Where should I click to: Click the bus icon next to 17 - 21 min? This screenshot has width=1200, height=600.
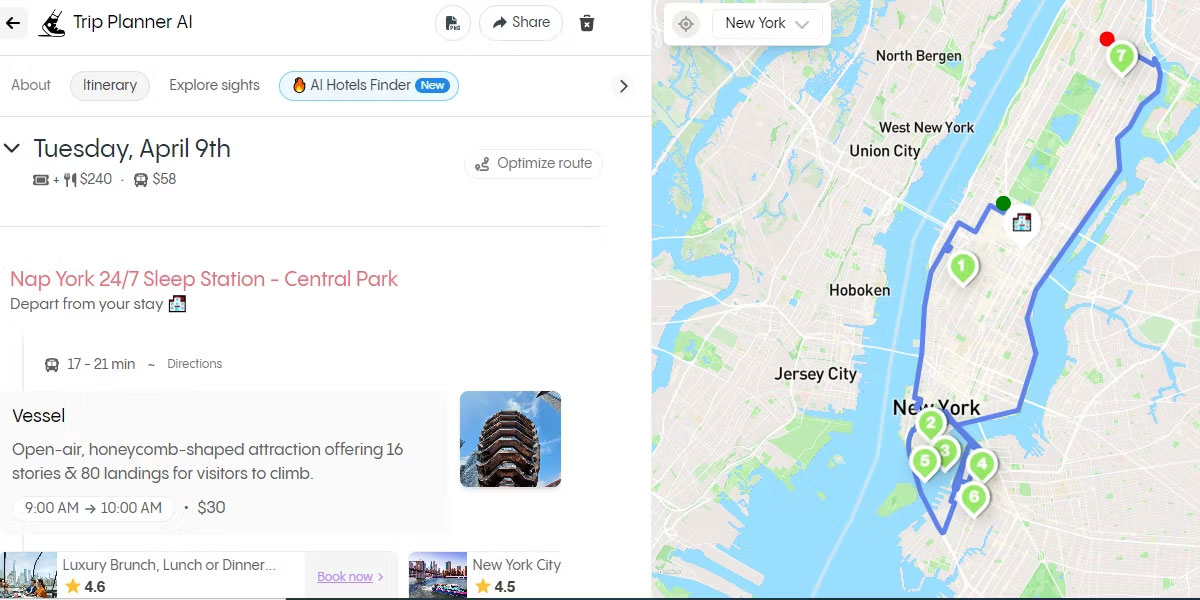(x=52, y=365)
